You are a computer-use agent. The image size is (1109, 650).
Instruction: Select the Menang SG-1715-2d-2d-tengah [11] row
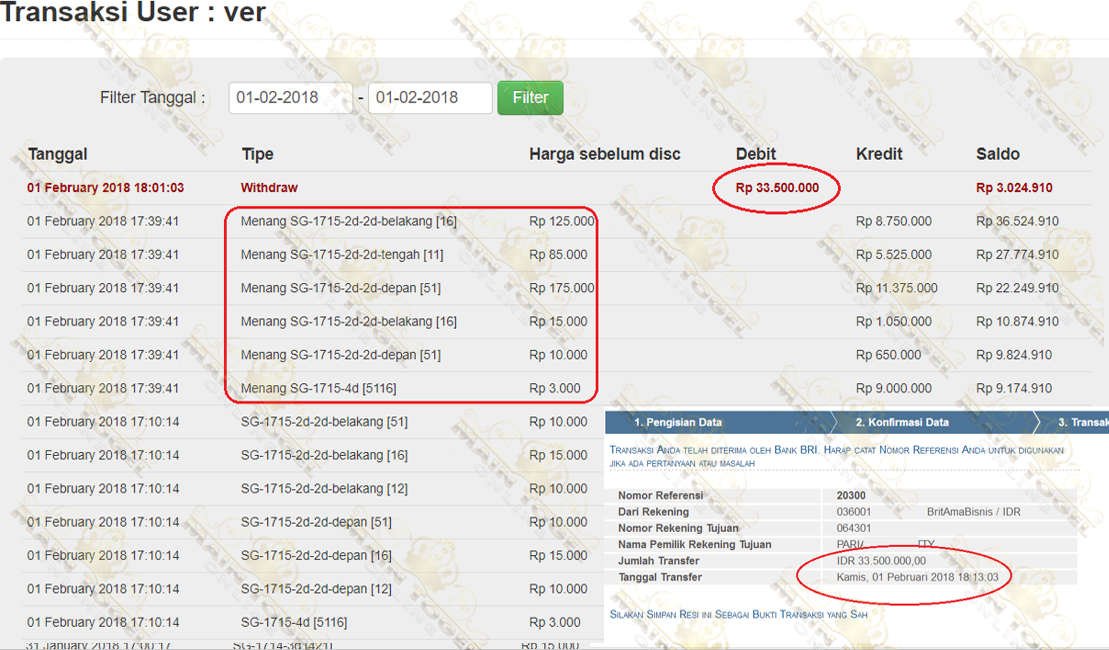[x=342, y=255]
